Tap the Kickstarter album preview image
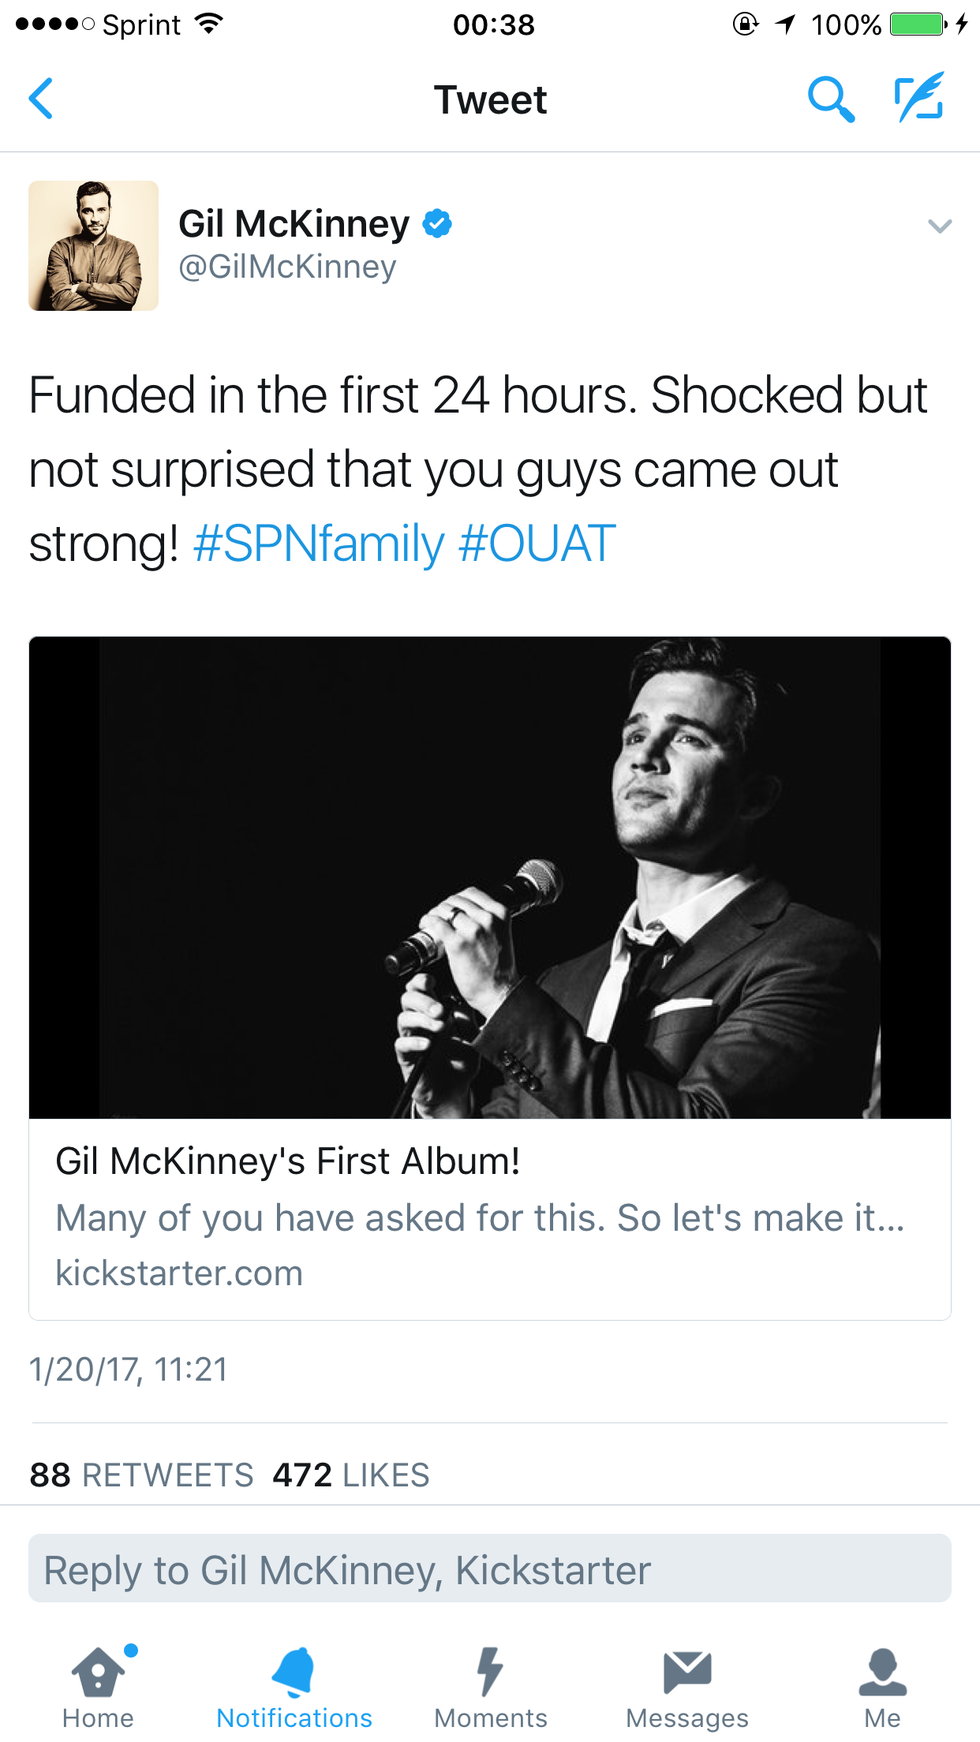The image size is (980, 1742). point(490,877)
